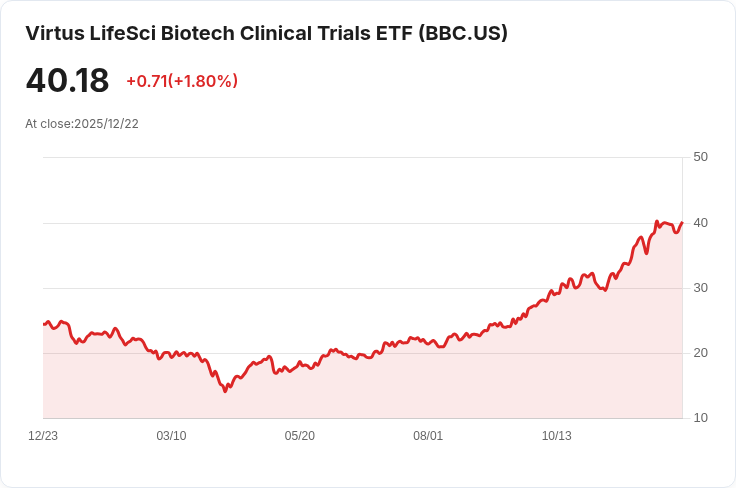Click the 40.18 closing price
Image resolution: width=736 pixels, height=488 pixels.
[67, 80]
